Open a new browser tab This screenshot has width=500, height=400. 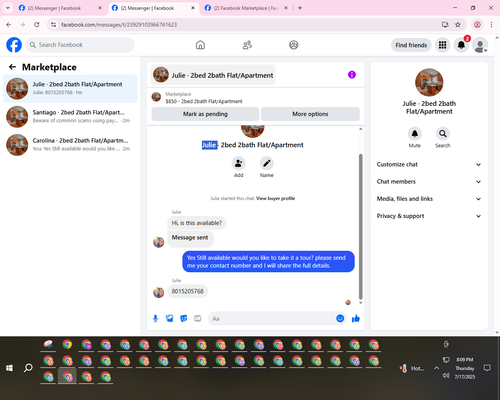point(300,8)
